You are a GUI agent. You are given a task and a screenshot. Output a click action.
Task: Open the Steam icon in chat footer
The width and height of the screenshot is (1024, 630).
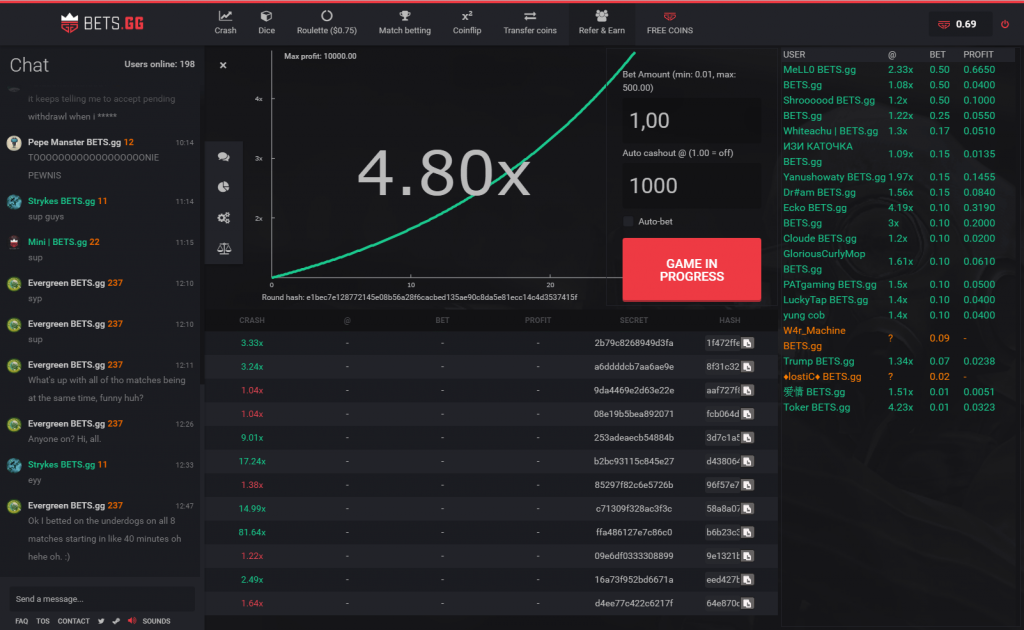pyautogui.click(x=116, y=621)
